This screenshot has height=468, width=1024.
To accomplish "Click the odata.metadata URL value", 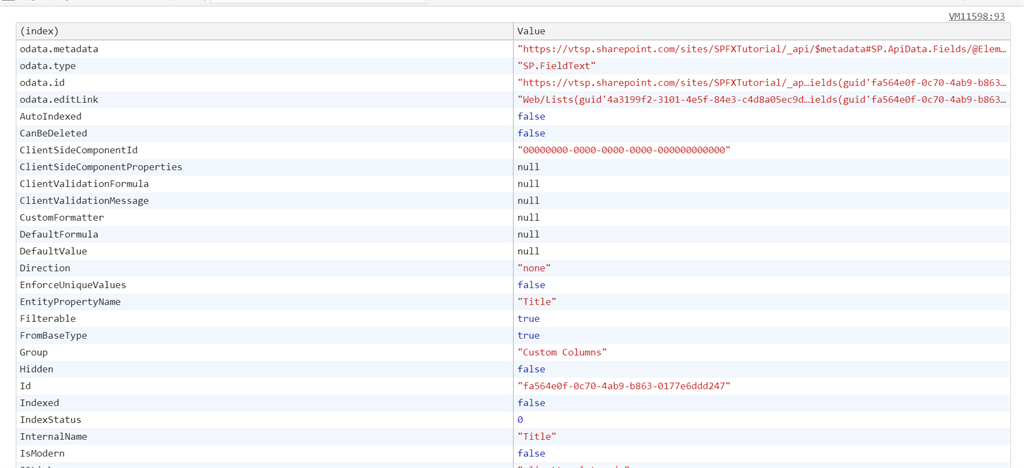I will click(760, 49).
